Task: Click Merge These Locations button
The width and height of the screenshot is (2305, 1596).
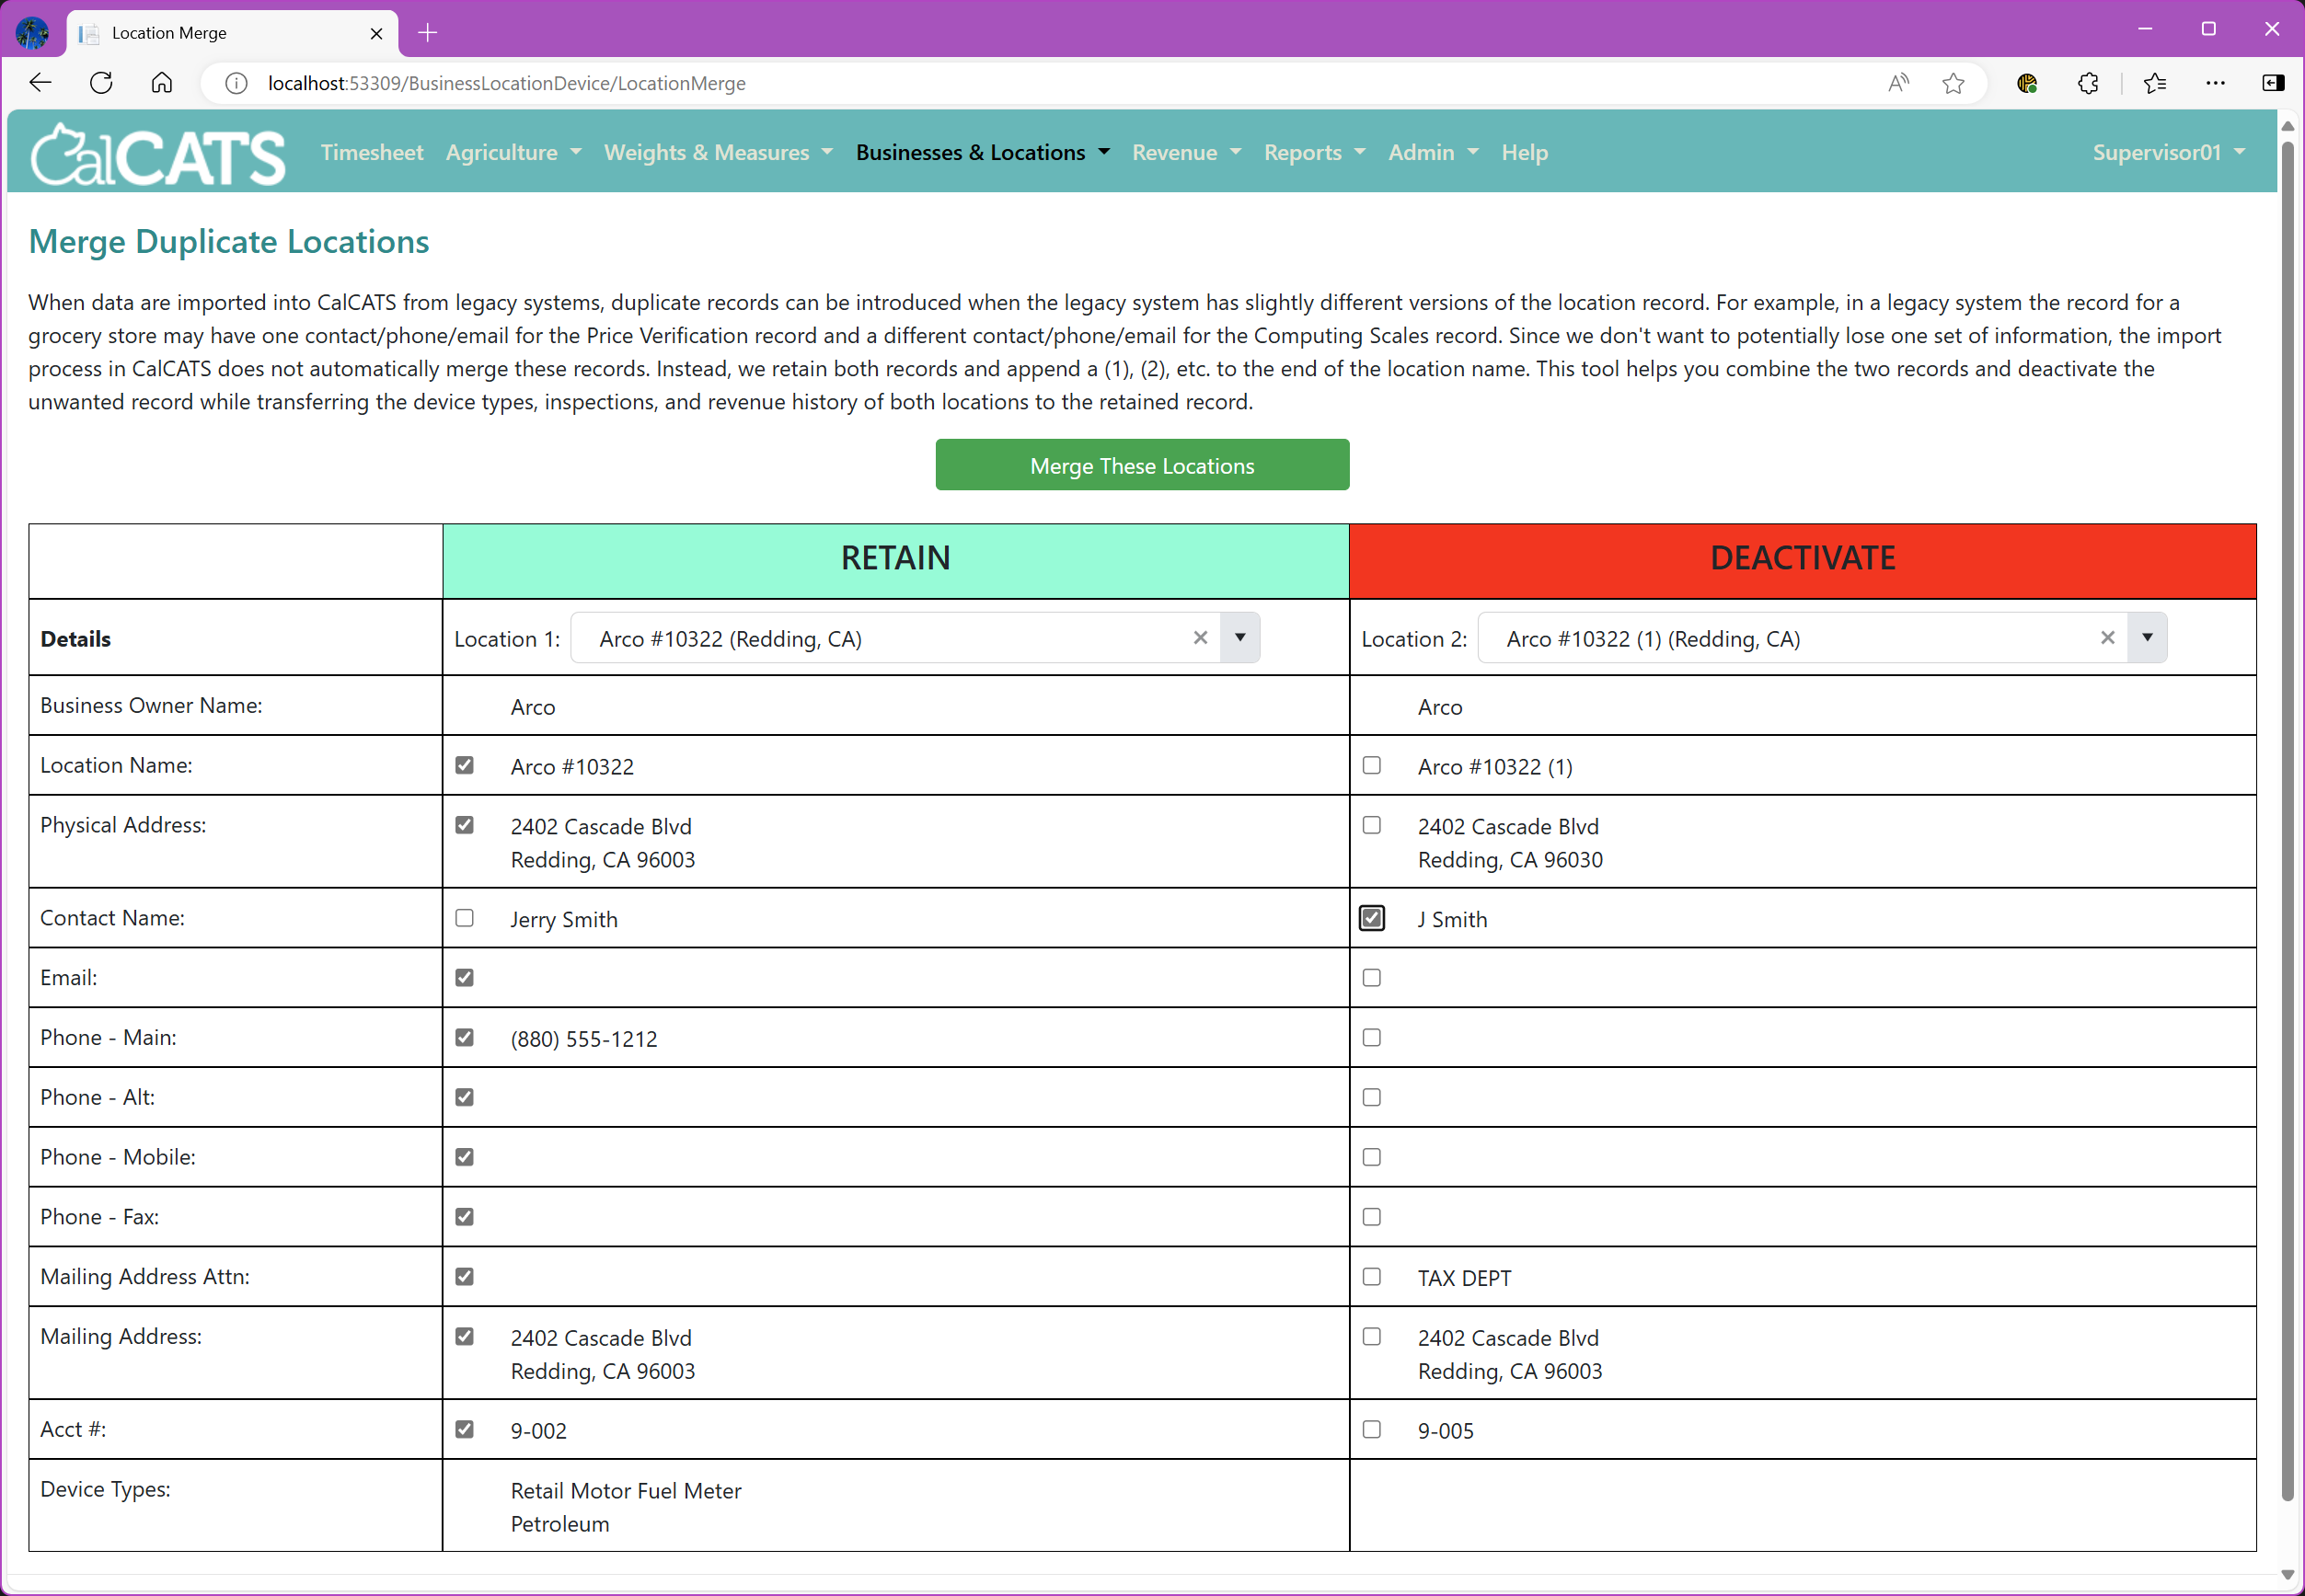Action: pyautogui.click(x=1142, y=465)
